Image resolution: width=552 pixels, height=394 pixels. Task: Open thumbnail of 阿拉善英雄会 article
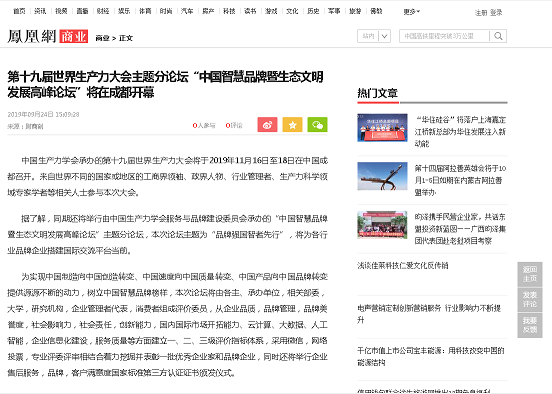382,176
